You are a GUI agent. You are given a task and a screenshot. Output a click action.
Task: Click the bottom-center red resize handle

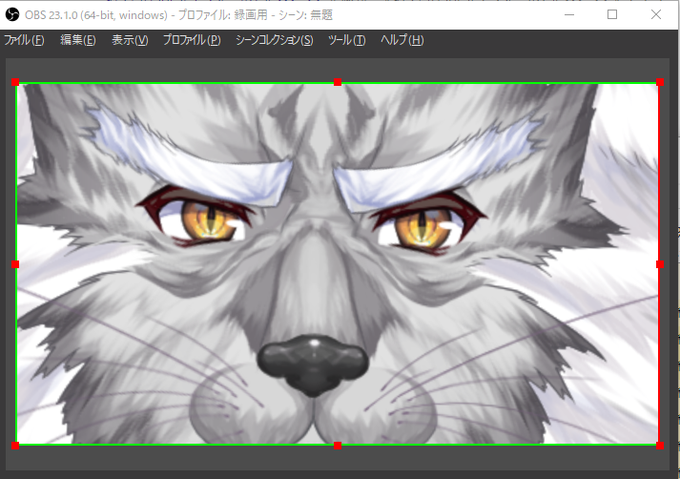pyautogui.click(x=338, y=445)
